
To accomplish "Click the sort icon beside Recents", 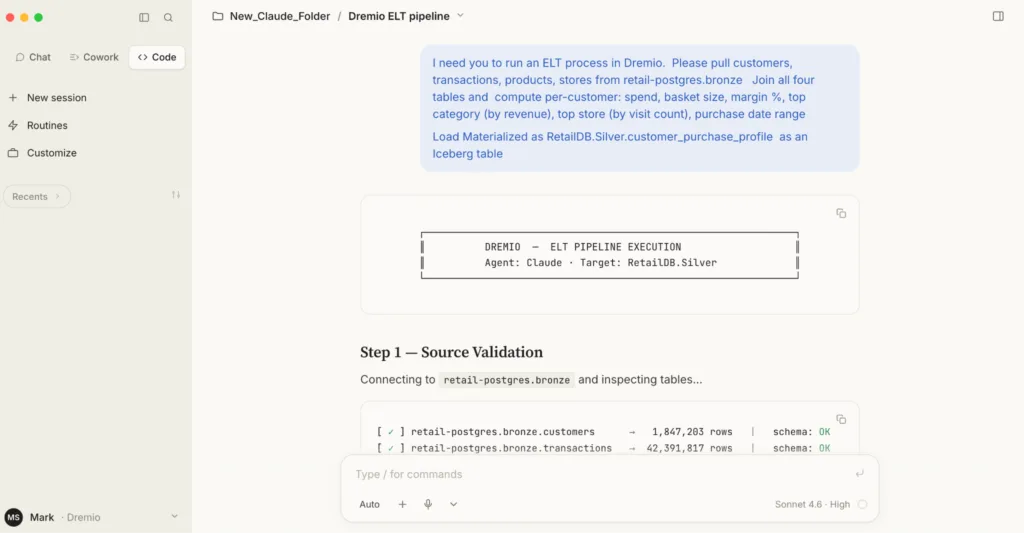I will tap(176, 195).
